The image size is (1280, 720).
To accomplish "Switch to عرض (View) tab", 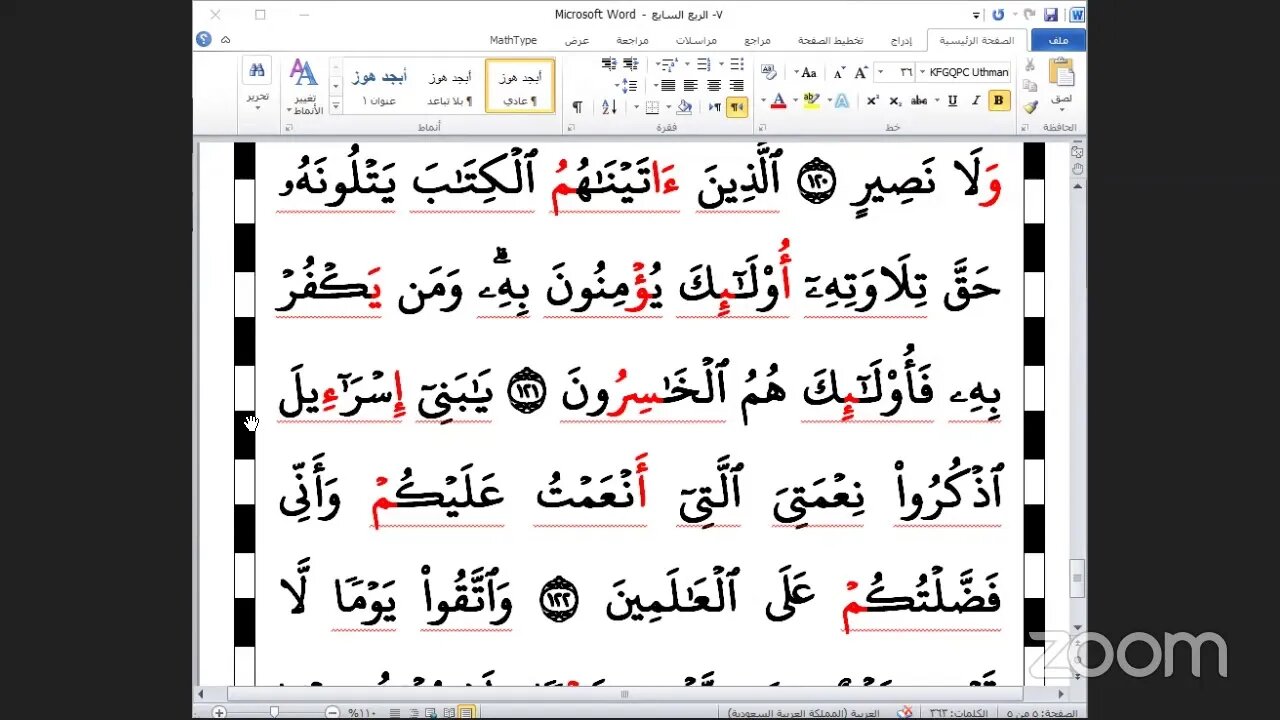I will [x=577, y=40].
